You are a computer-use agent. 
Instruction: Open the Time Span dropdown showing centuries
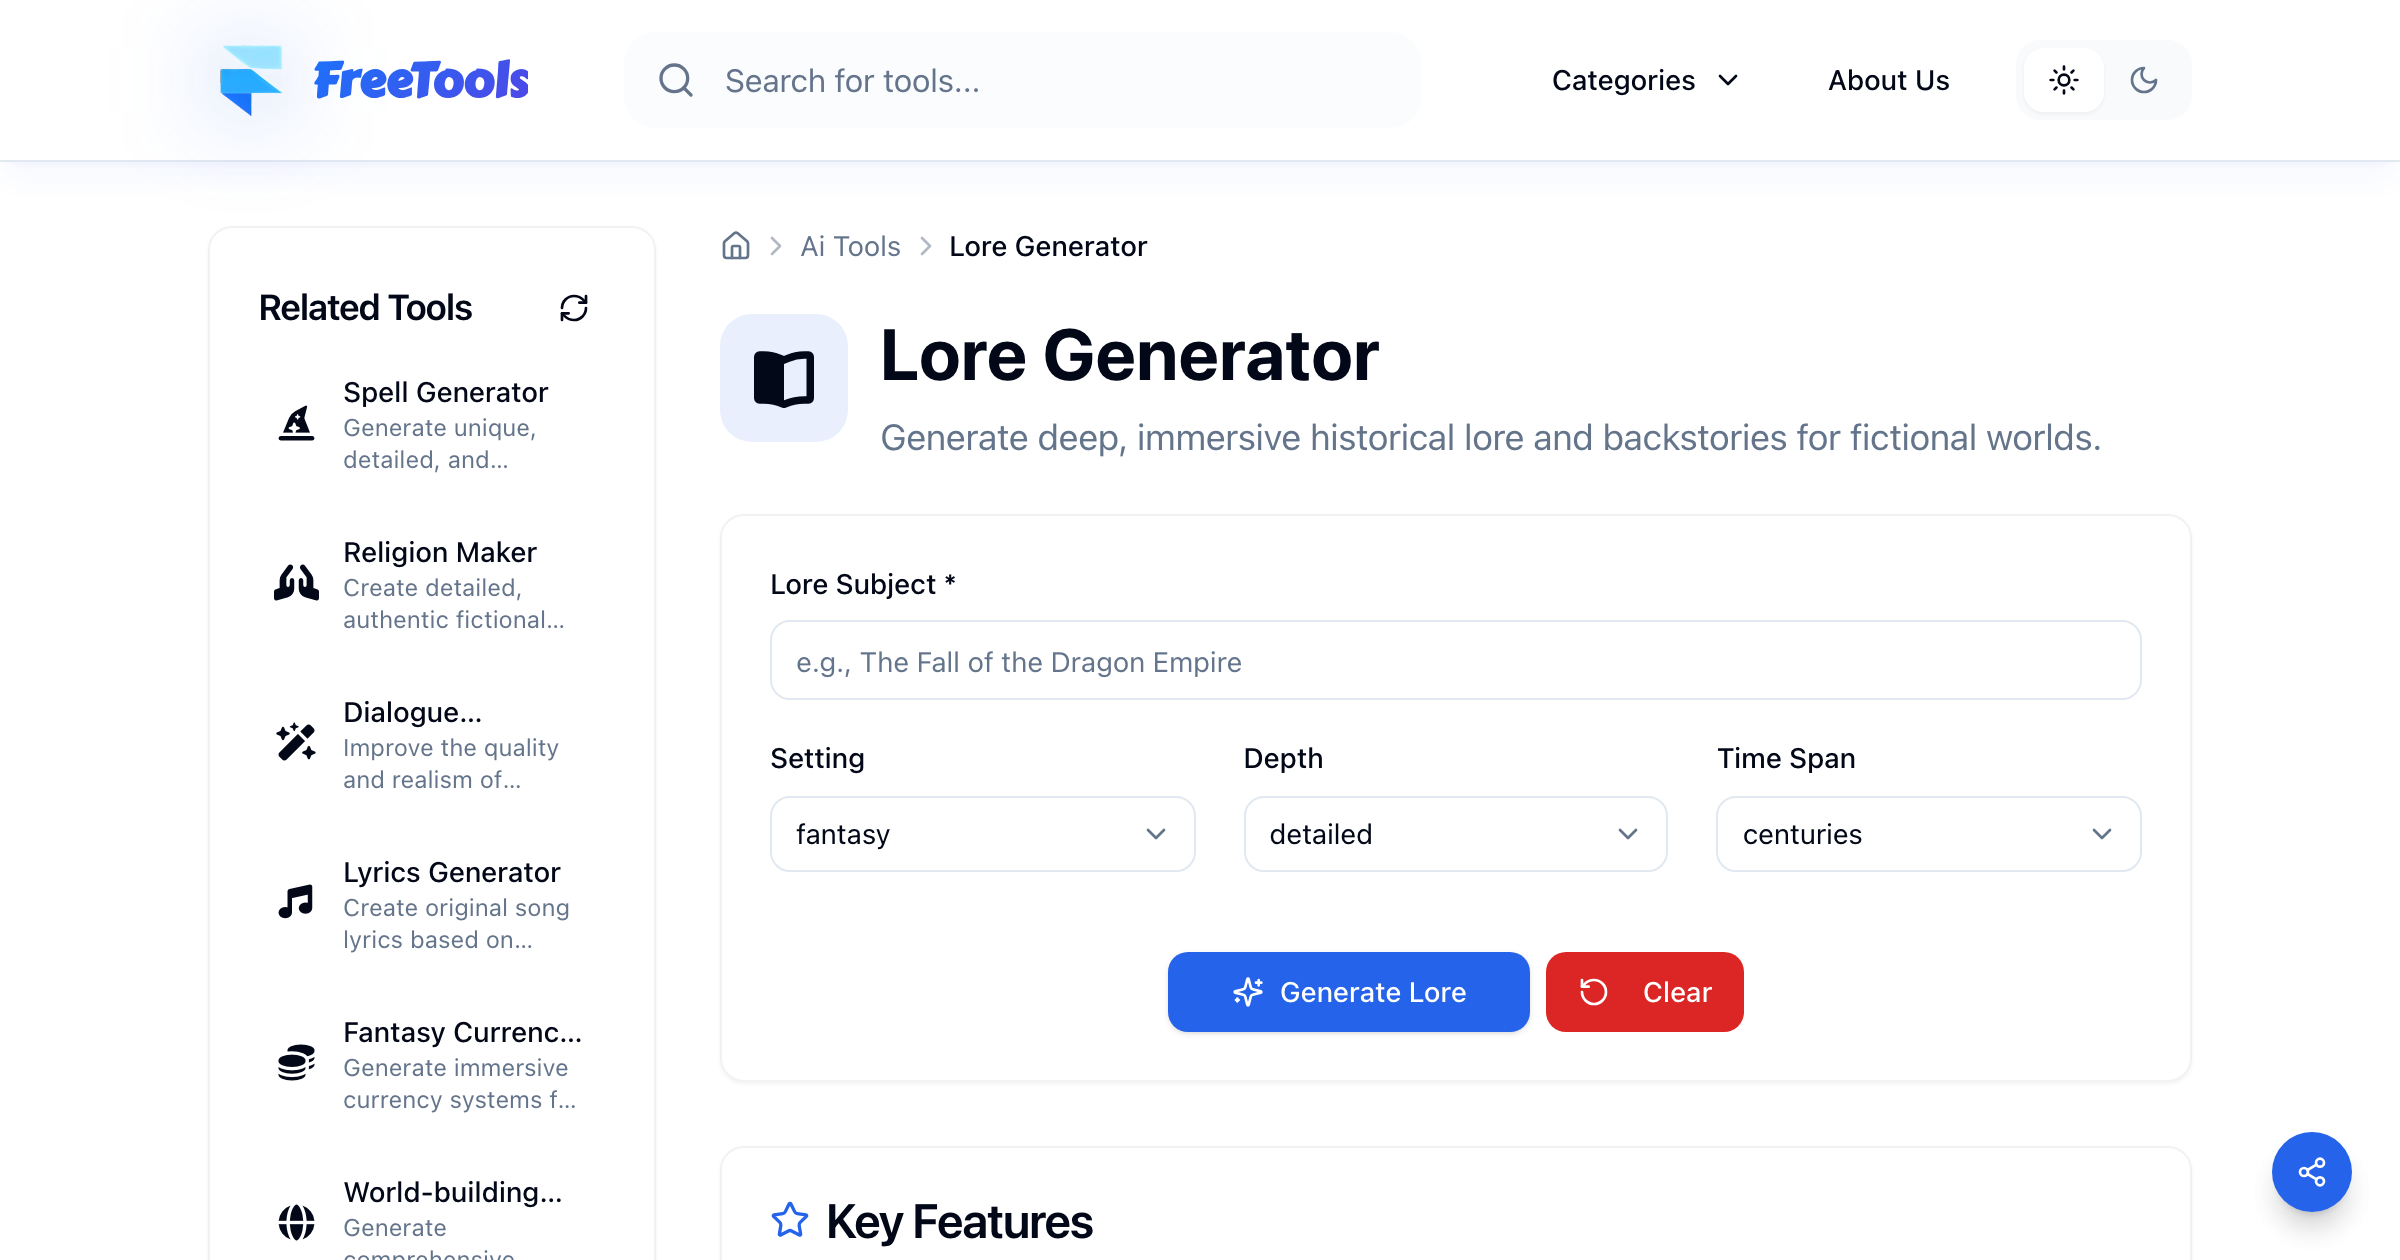click(1928, 834)
